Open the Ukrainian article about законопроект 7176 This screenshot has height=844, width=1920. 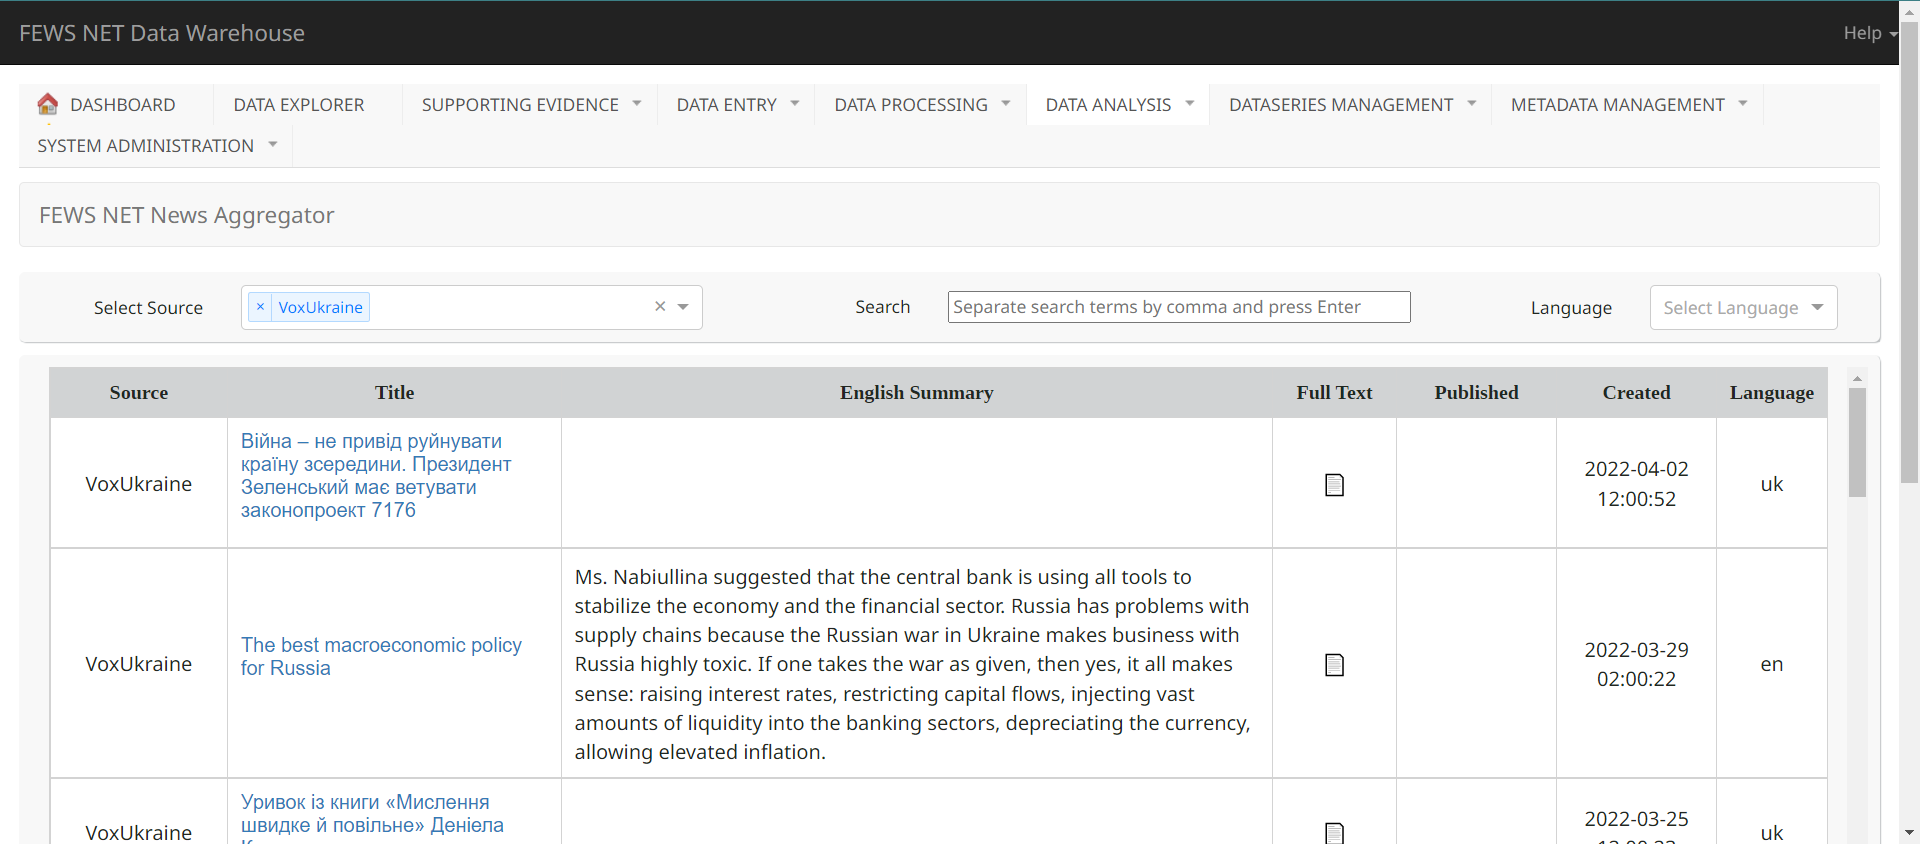(376, 475)
